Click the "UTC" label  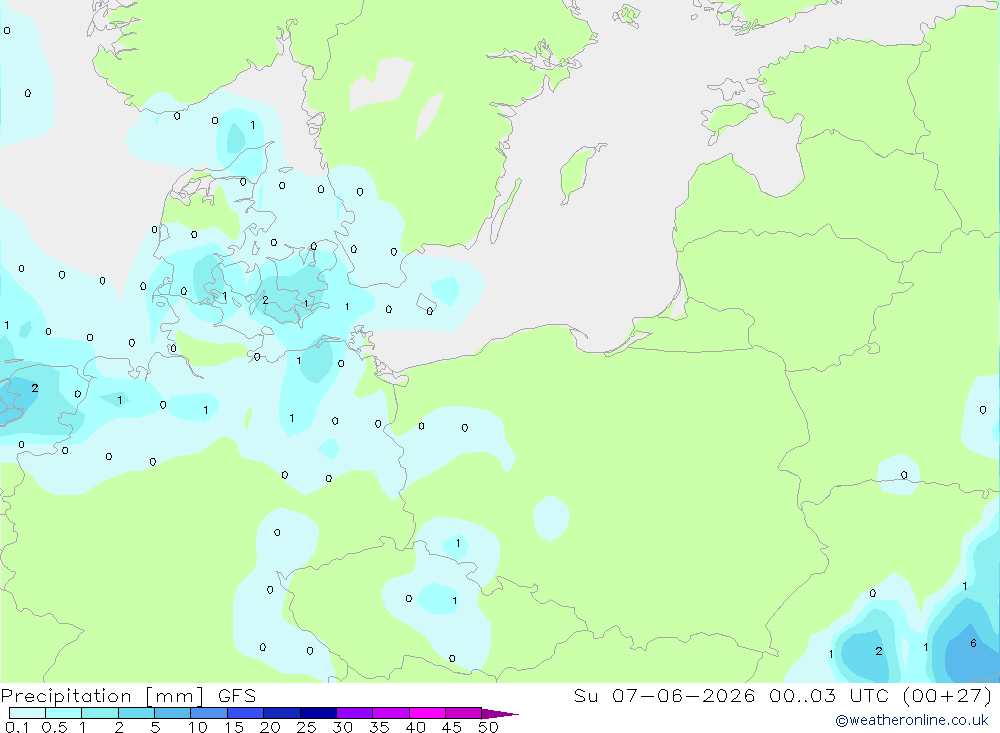[869, 695]
